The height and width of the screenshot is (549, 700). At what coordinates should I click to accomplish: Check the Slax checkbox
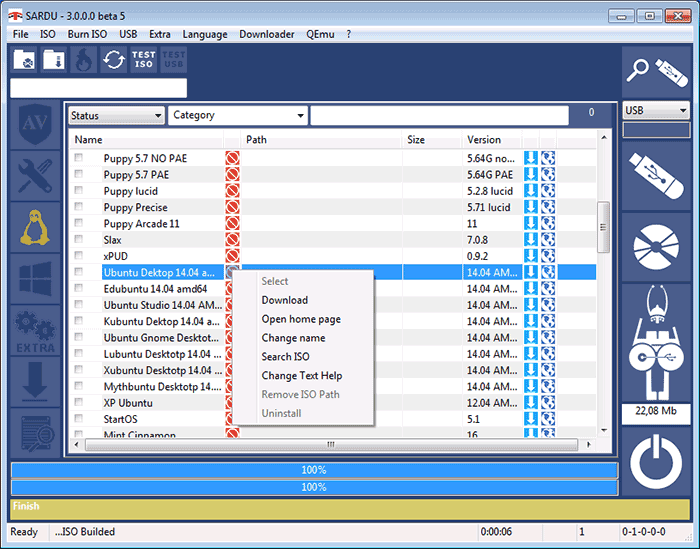coord(79,239)
